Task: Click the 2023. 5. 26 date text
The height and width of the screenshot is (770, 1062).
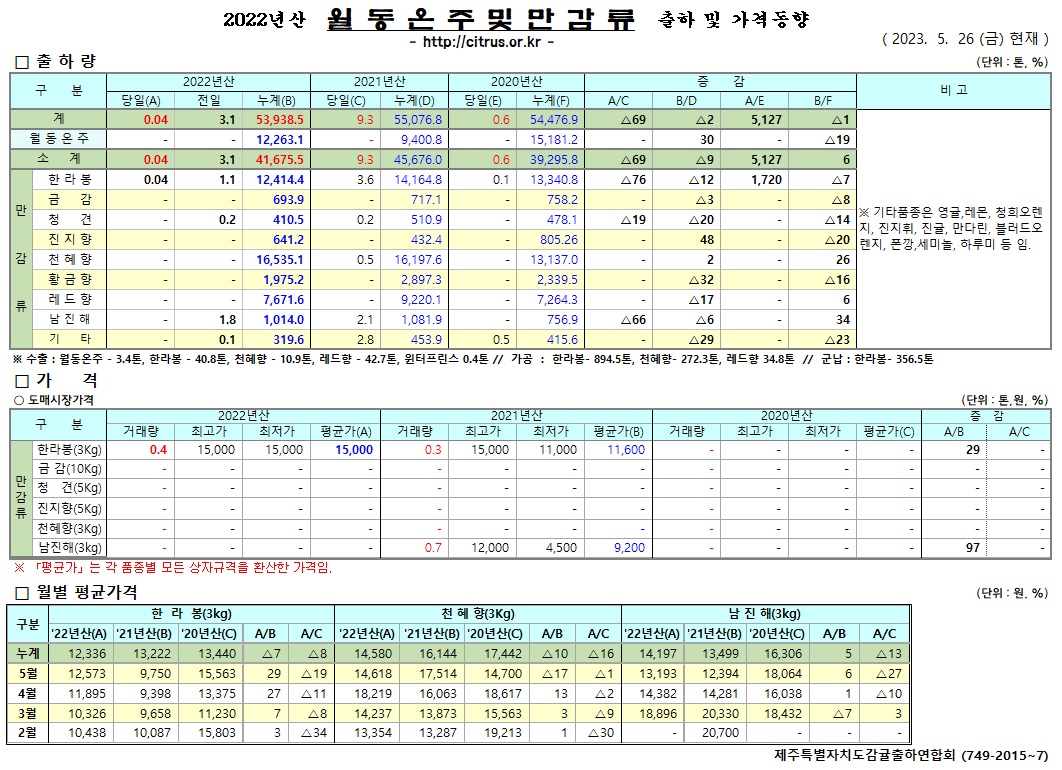Action: pos(964,40)
